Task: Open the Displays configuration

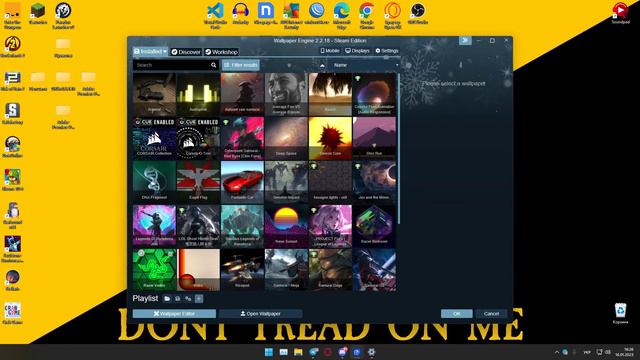Action: (x=357, y=51)
